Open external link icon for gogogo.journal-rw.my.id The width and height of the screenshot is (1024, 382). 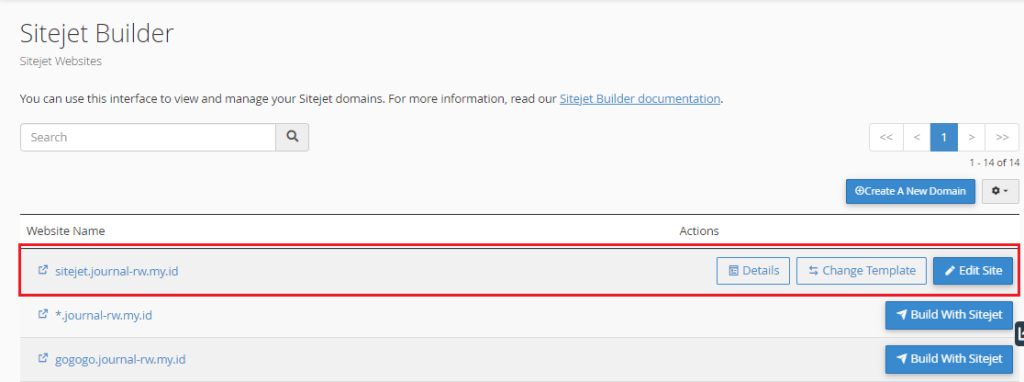point(43,358)
